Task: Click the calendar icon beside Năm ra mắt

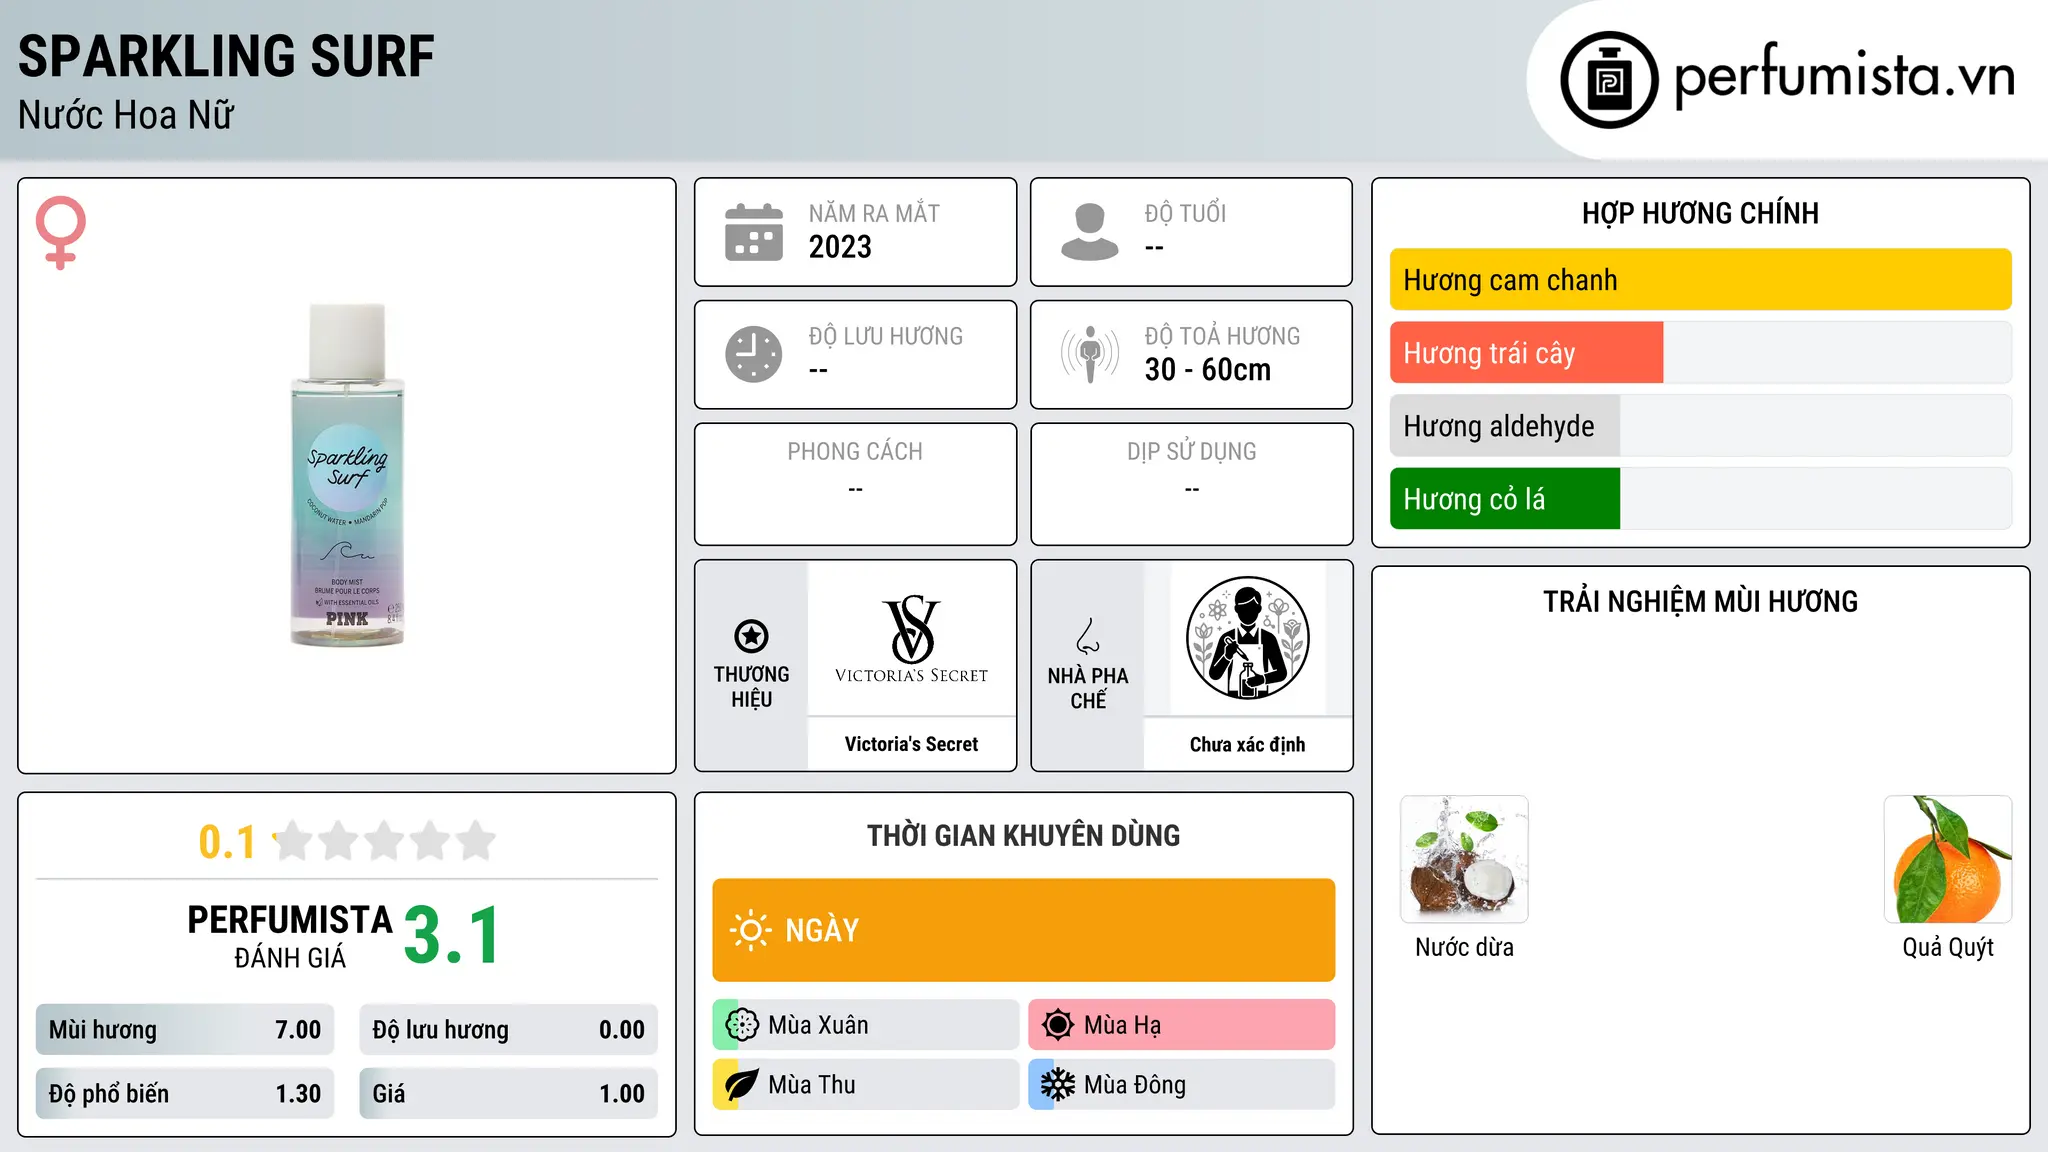Action: click(x=754, y=232)
